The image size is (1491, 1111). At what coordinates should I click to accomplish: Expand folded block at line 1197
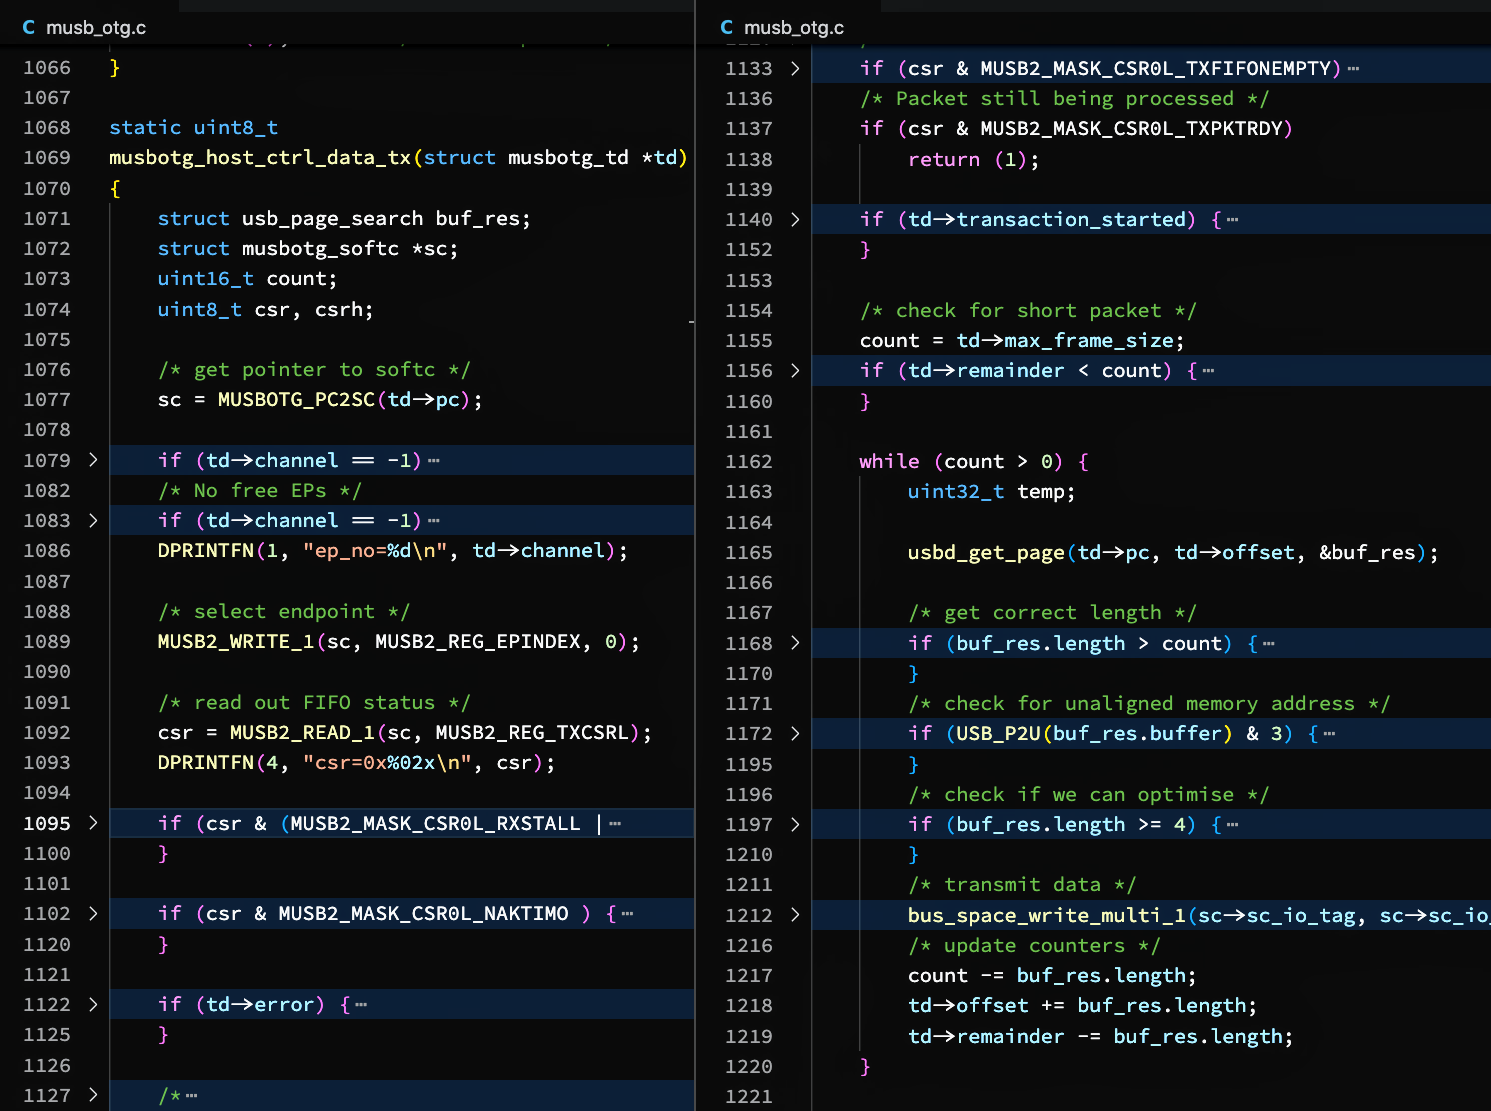click(795, 824)
